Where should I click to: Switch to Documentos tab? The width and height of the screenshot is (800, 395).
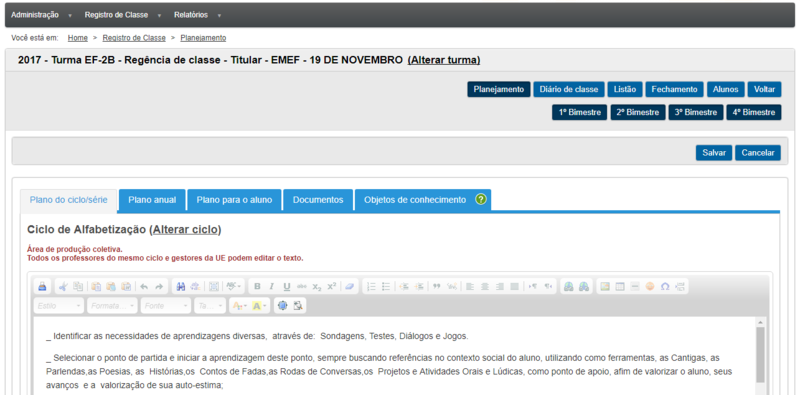point(318,200)
